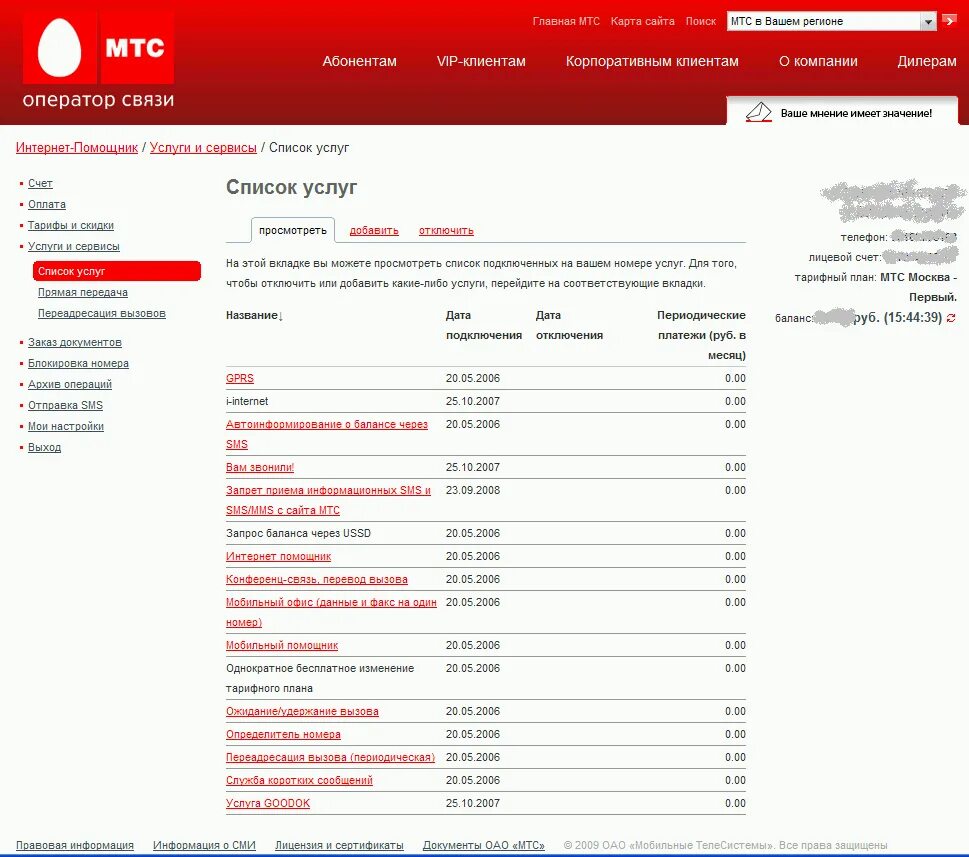
Task: Open the 'Вам звонили!' service link
Action: point(260,467)
